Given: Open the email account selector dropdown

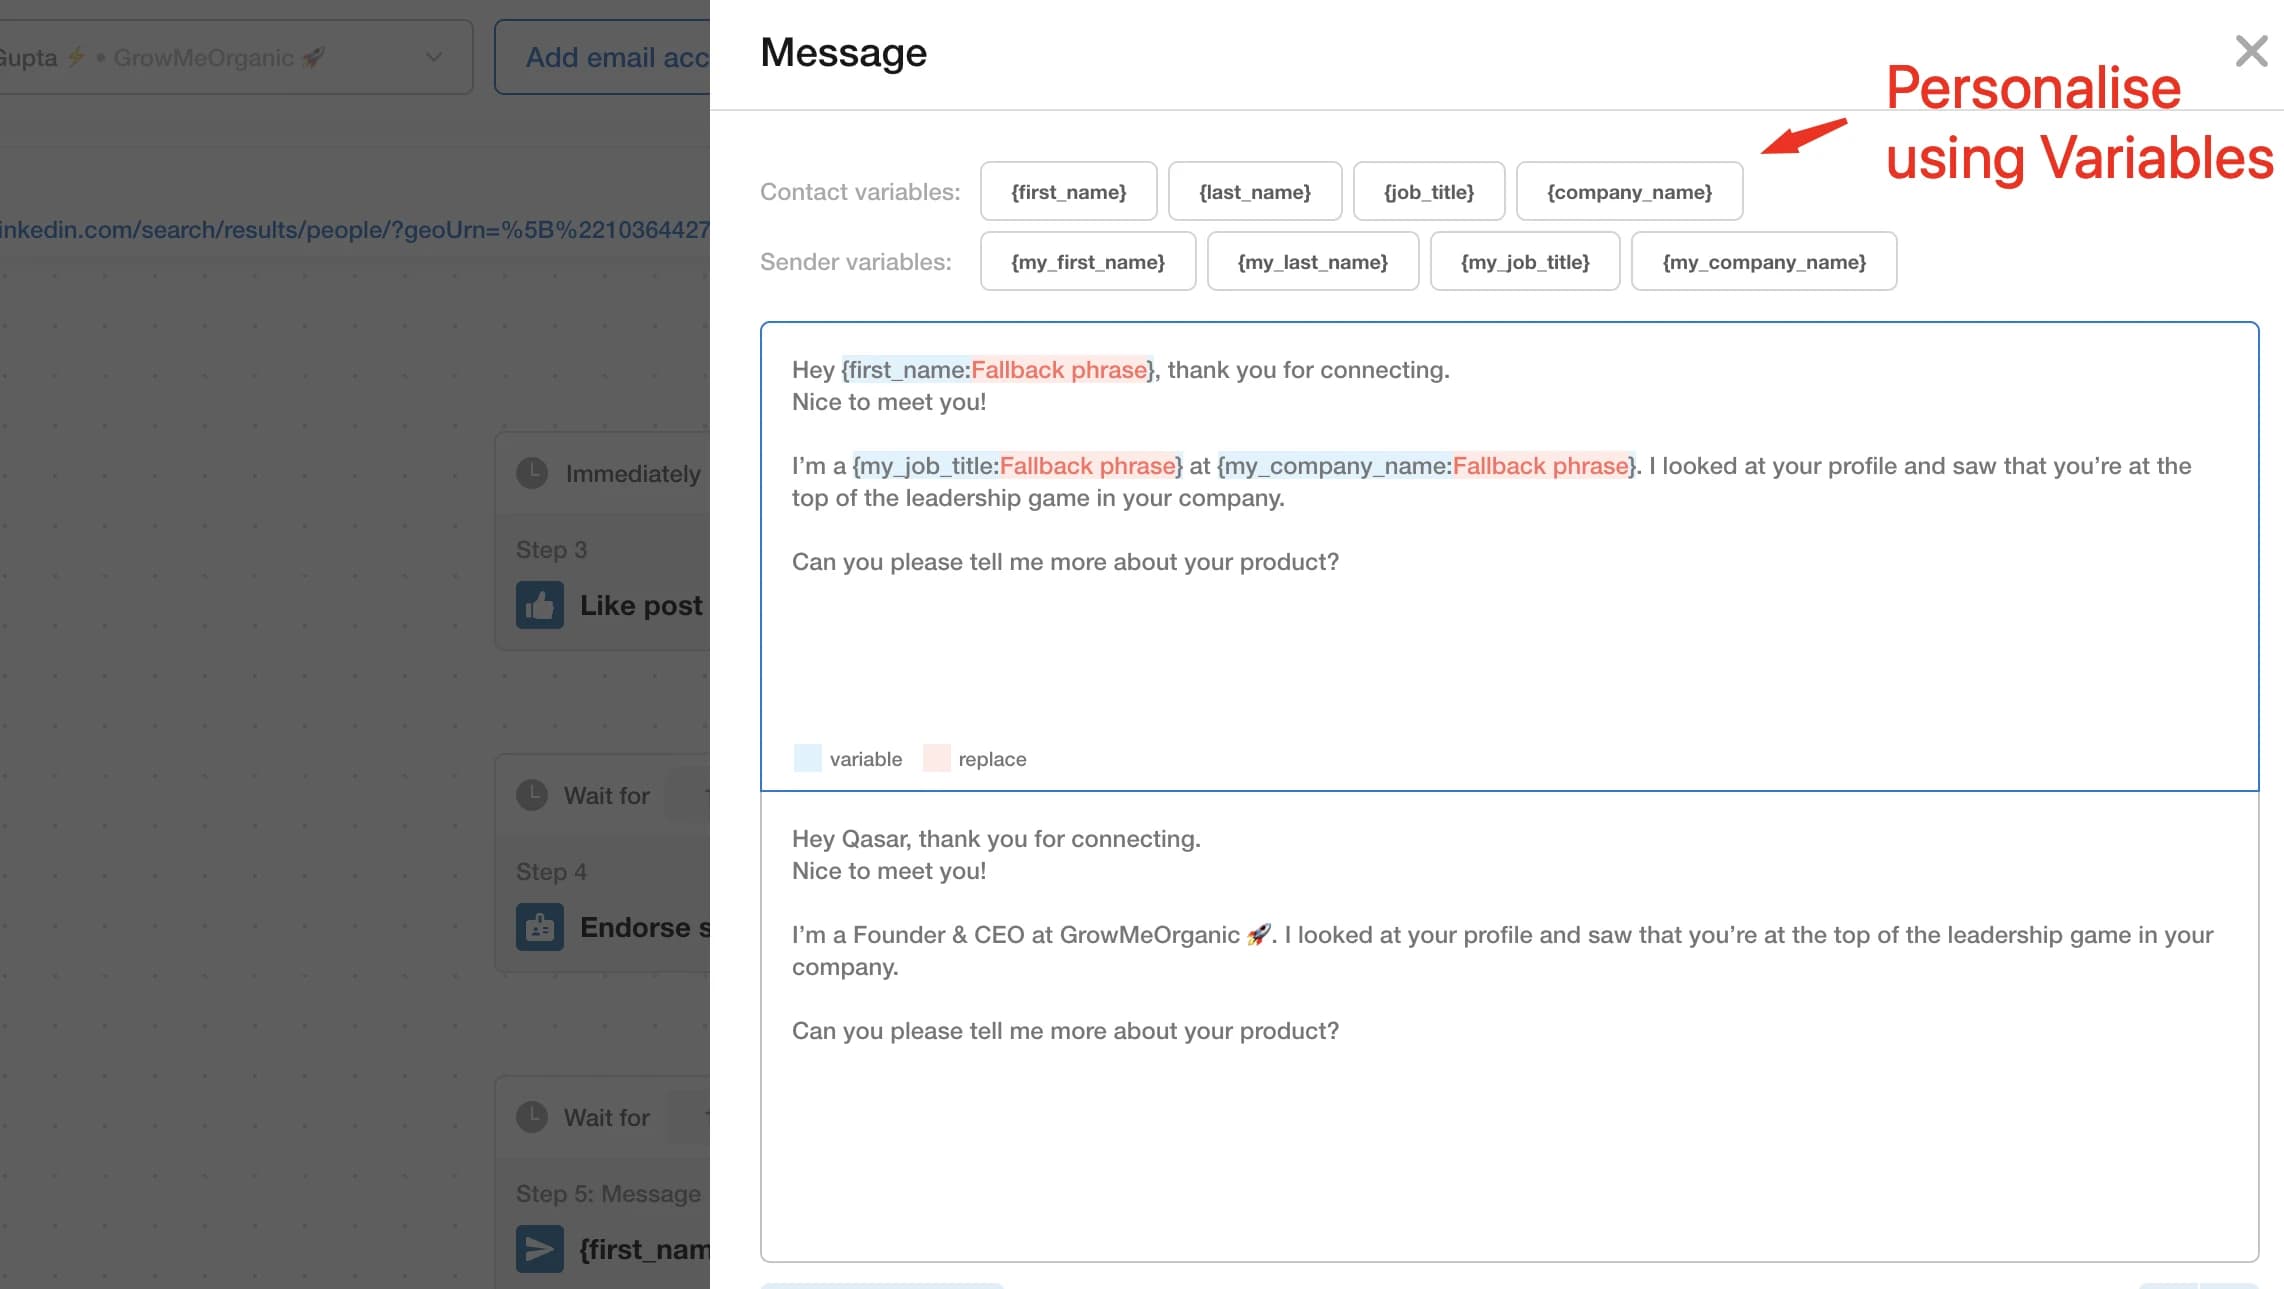Looking at the screenshot, I should (432, 57).
